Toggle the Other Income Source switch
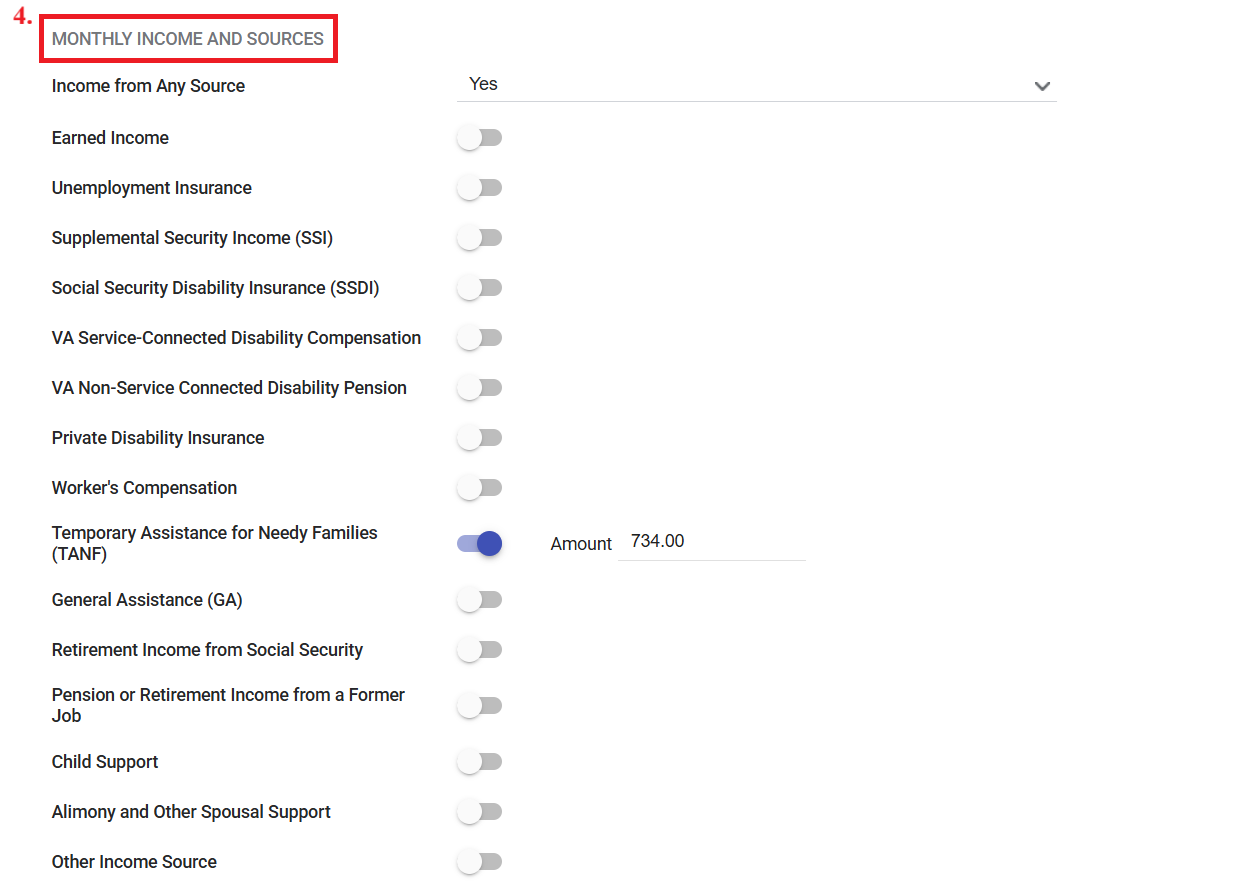Viewport: 1255px width, 885px height. pos(479,862)
